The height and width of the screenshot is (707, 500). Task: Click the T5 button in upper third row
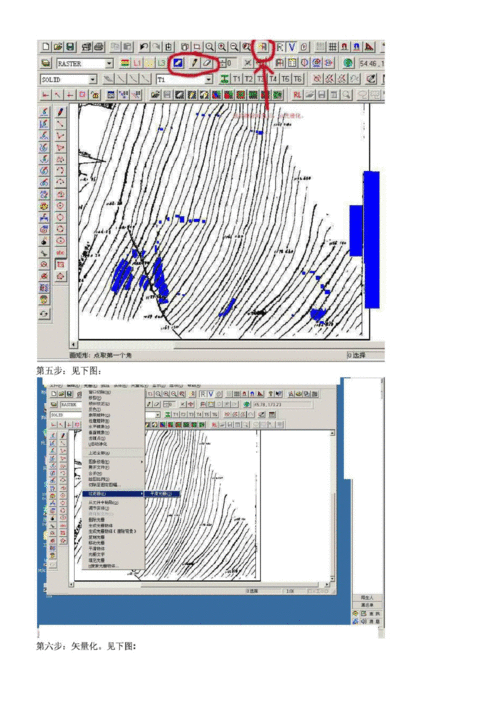[x=285, y=79]
